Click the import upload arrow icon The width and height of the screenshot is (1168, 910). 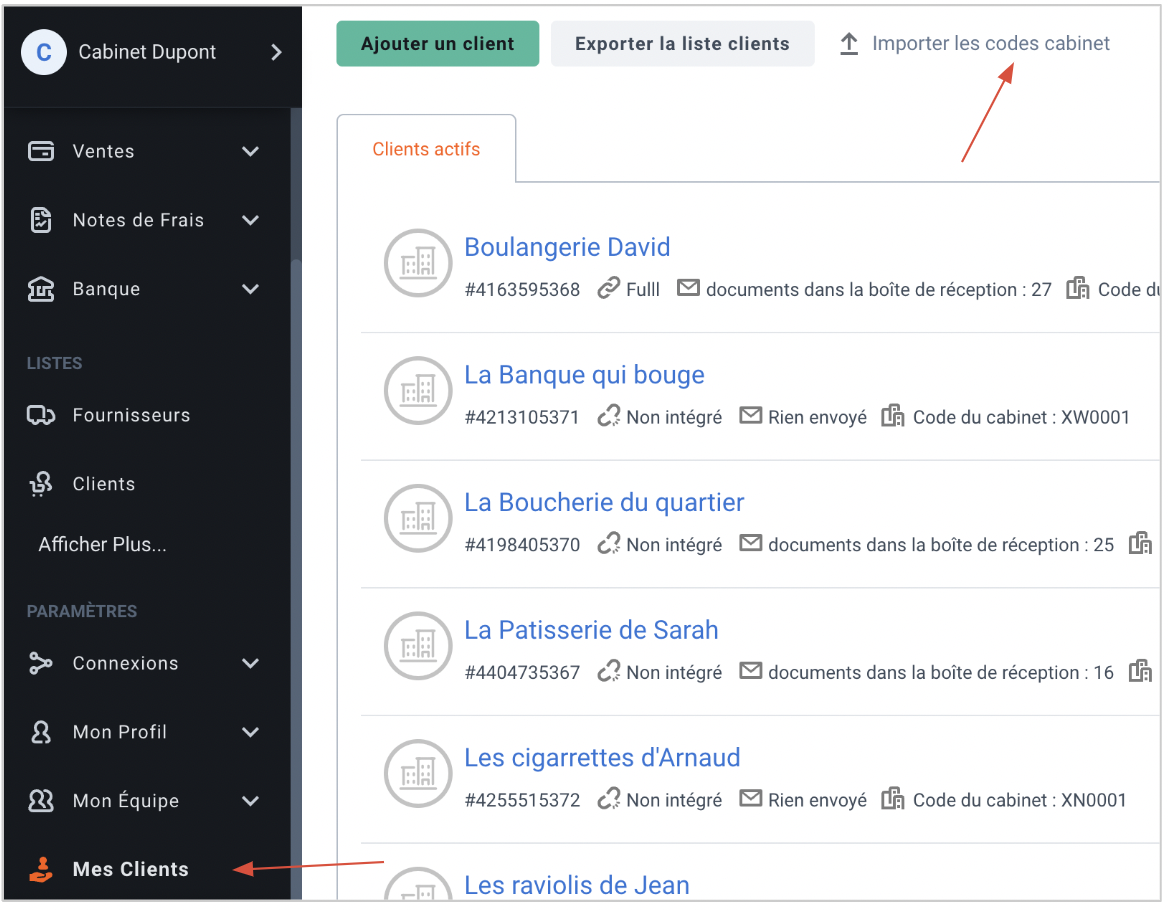coord(849,44)
